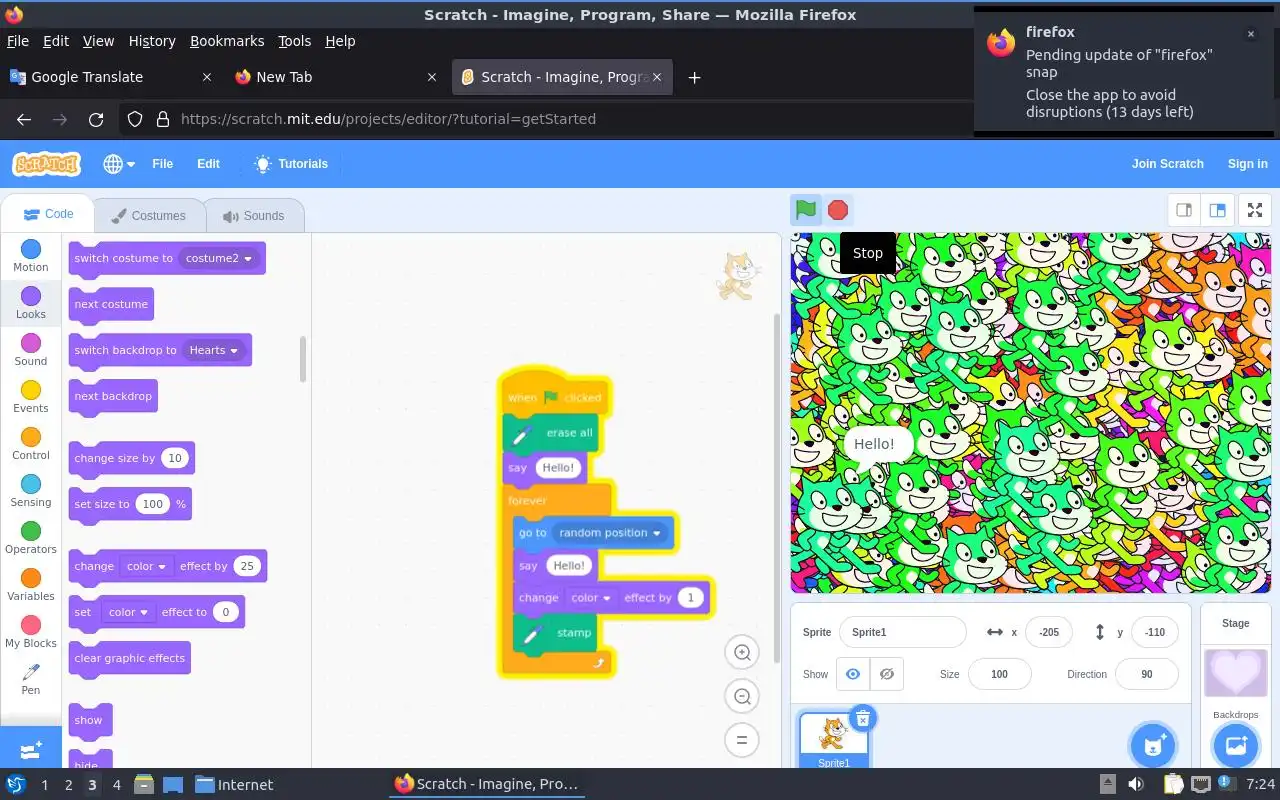Switch to the Sounds tab
The image size is (1280, 800).
(x=254, y=216)
